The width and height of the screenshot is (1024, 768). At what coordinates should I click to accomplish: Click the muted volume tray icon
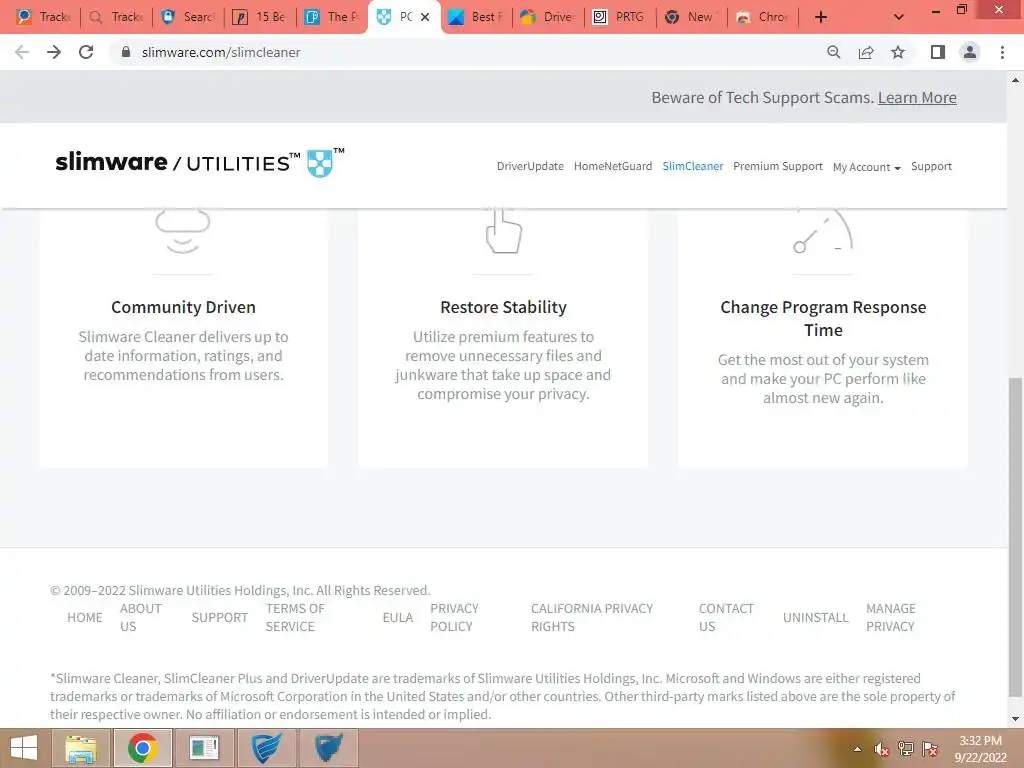click(x=882, y=748)
